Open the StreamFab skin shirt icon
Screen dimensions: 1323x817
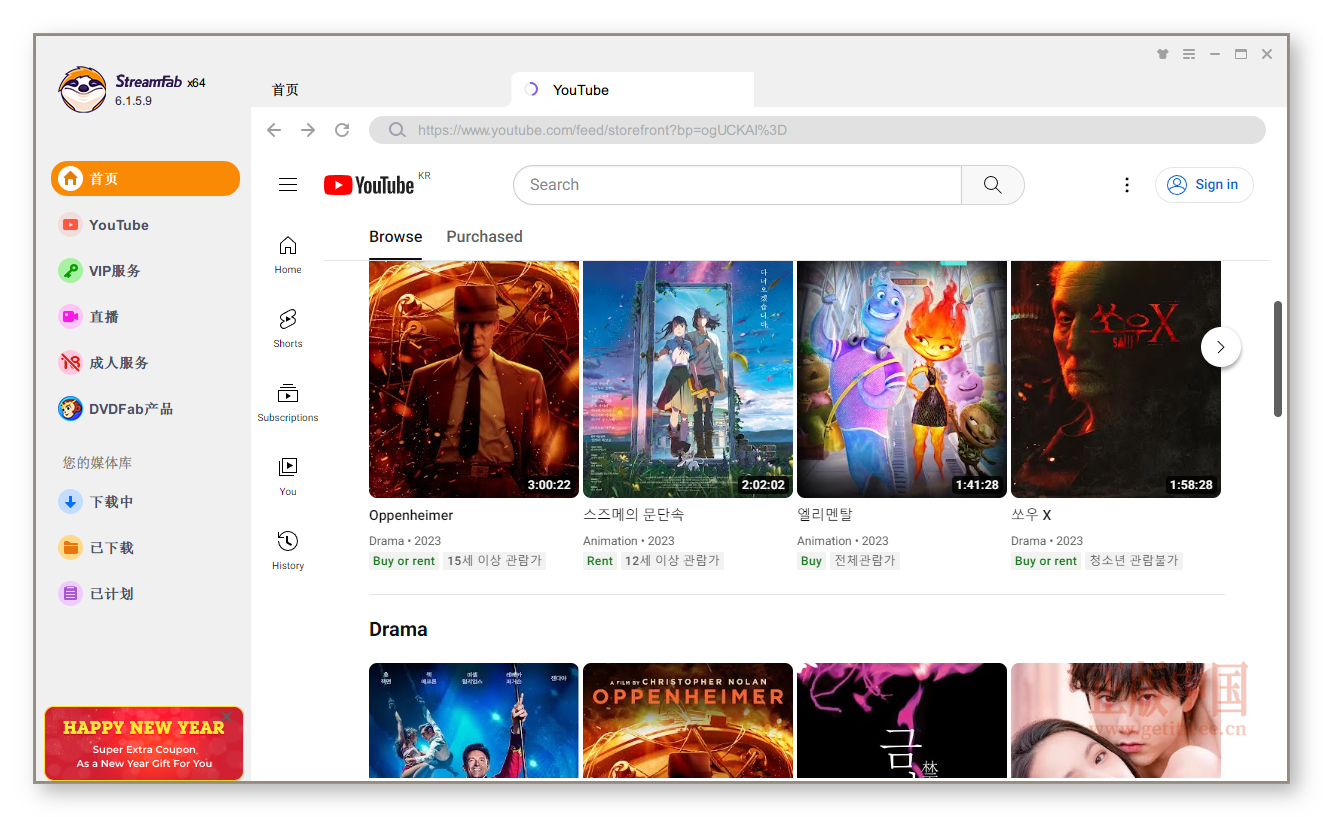coord(1162,54)
